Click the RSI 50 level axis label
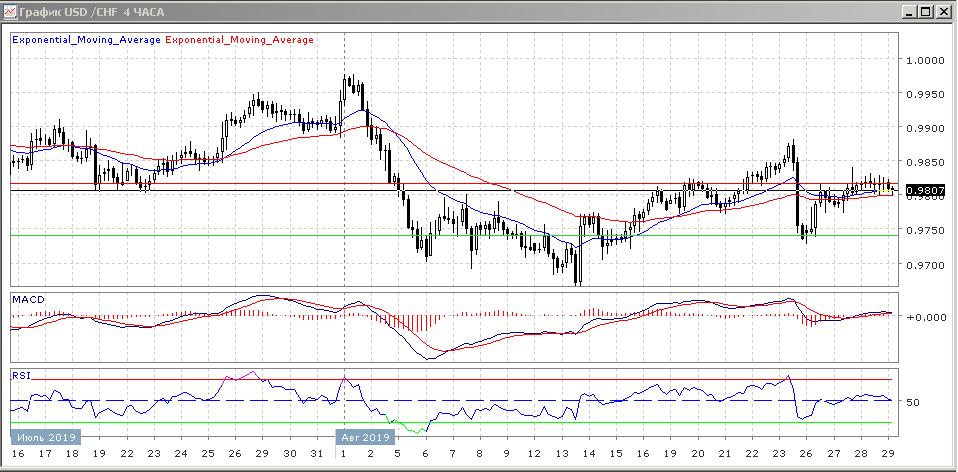The height and width of the screenshot is (472, 958). point(913,402)
